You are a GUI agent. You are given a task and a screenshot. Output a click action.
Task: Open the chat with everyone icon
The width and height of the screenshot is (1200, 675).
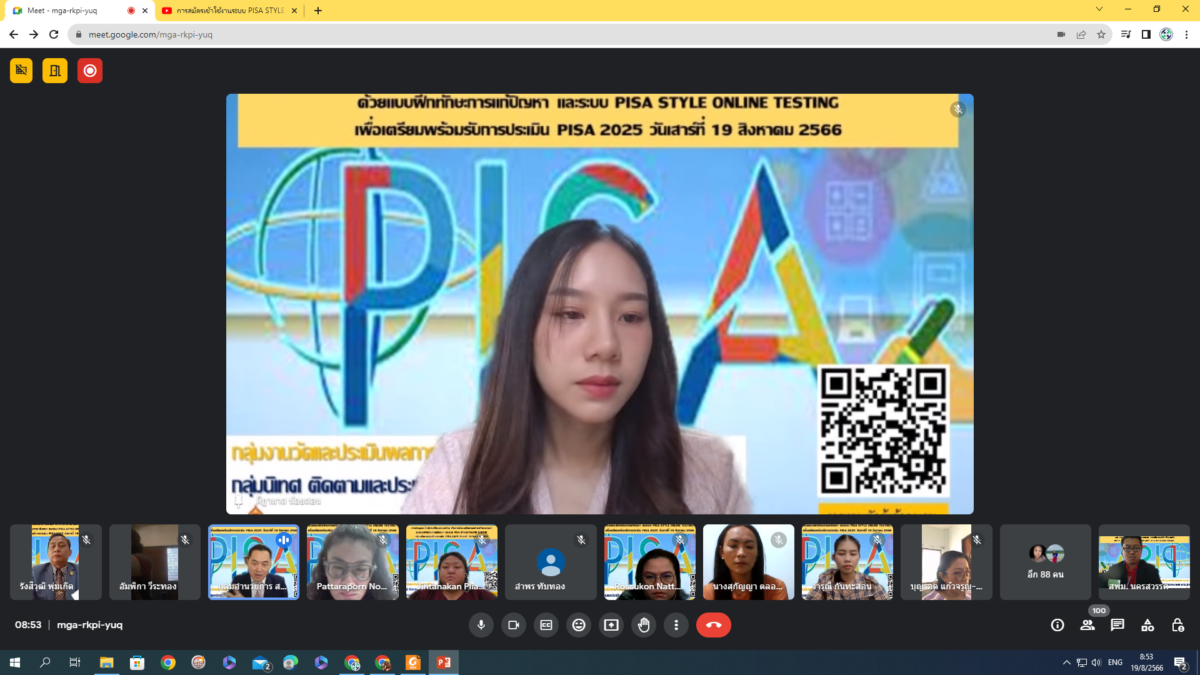pos(1117,625)
